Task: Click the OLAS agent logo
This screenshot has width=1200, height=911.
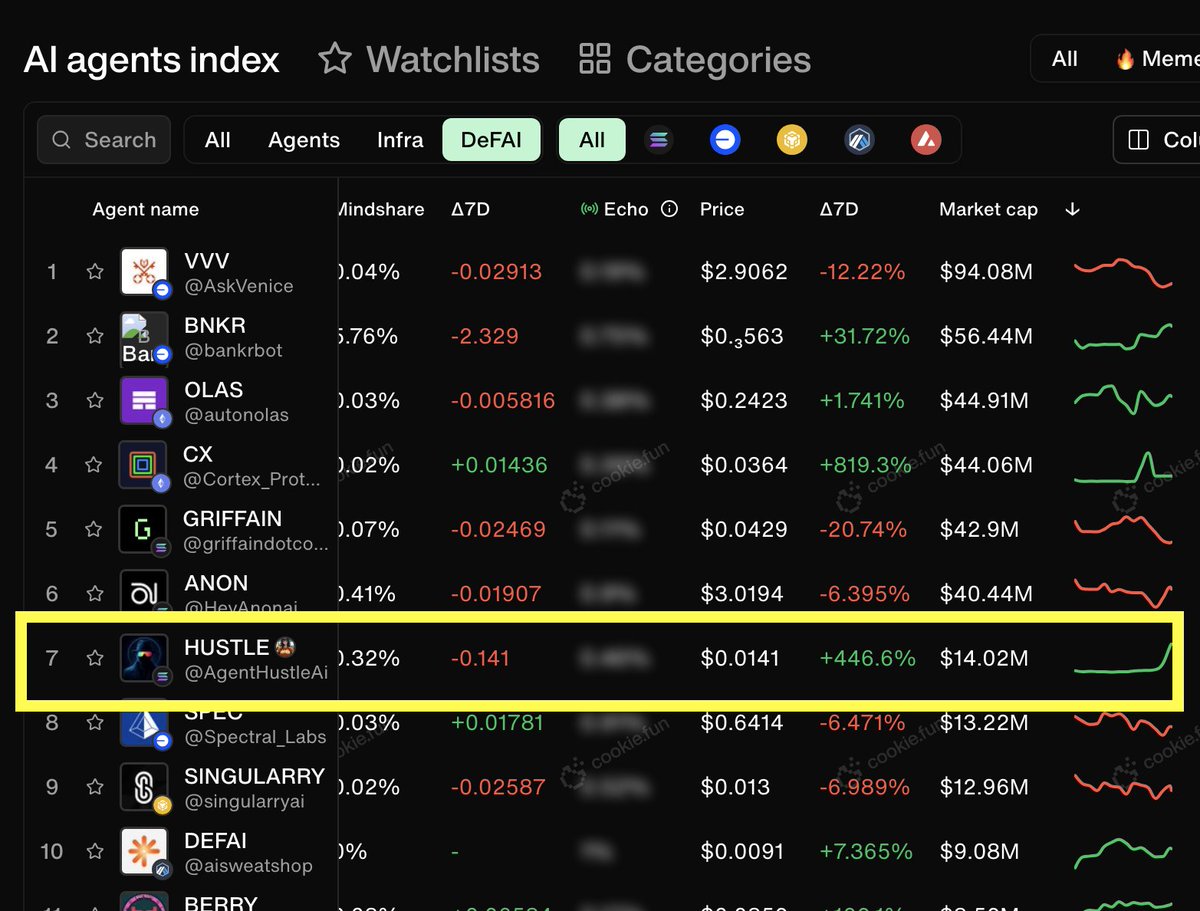Action: (144, 400)
